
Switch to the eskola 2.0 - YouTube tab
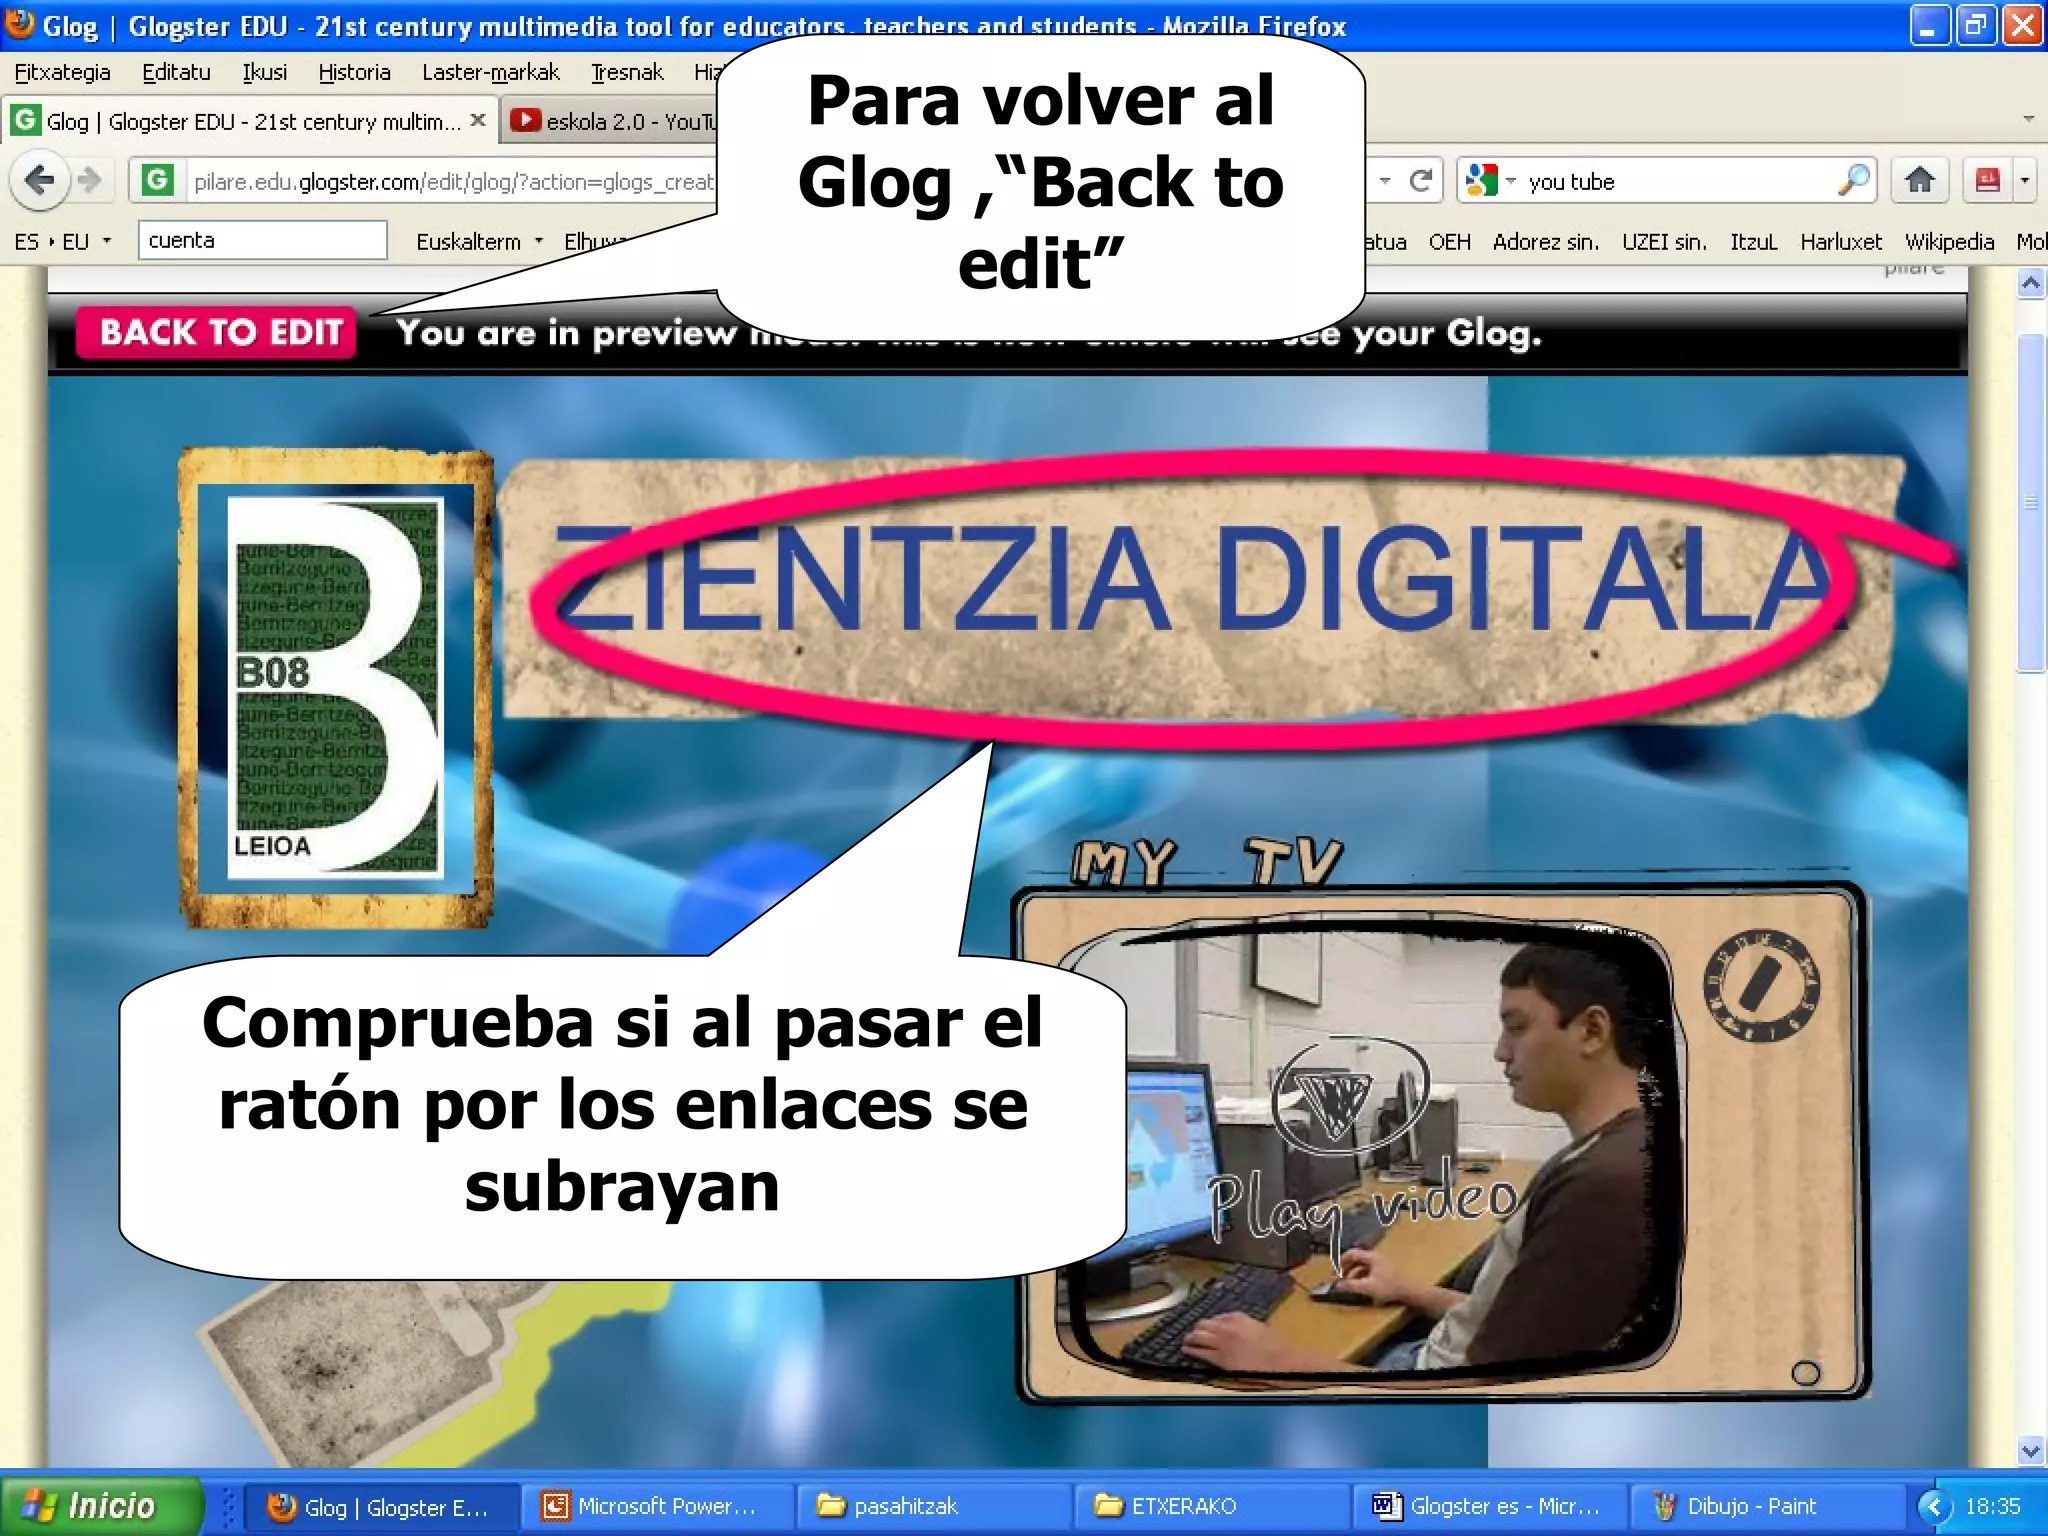612,121
